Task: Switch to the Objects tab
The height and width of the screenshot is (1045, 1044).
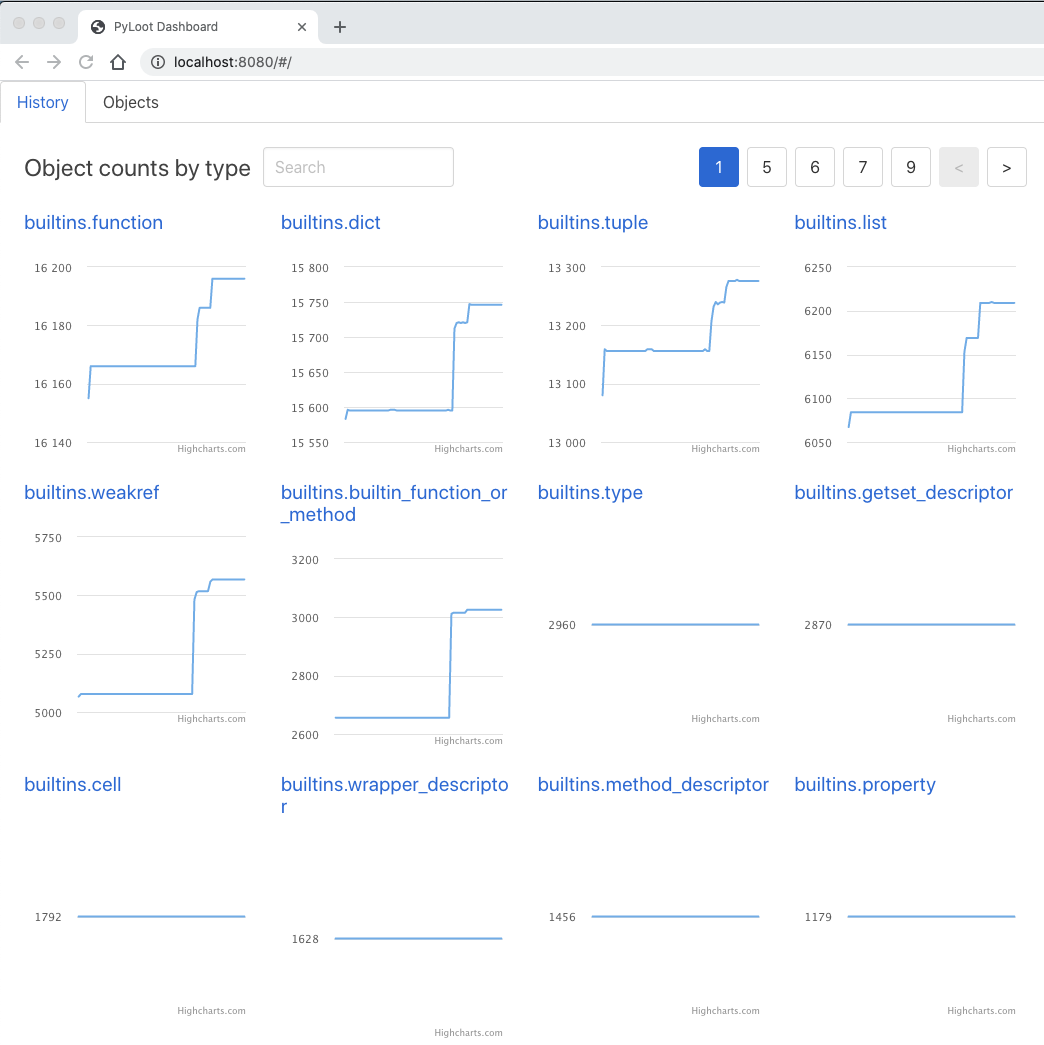Action: [131, 103]
